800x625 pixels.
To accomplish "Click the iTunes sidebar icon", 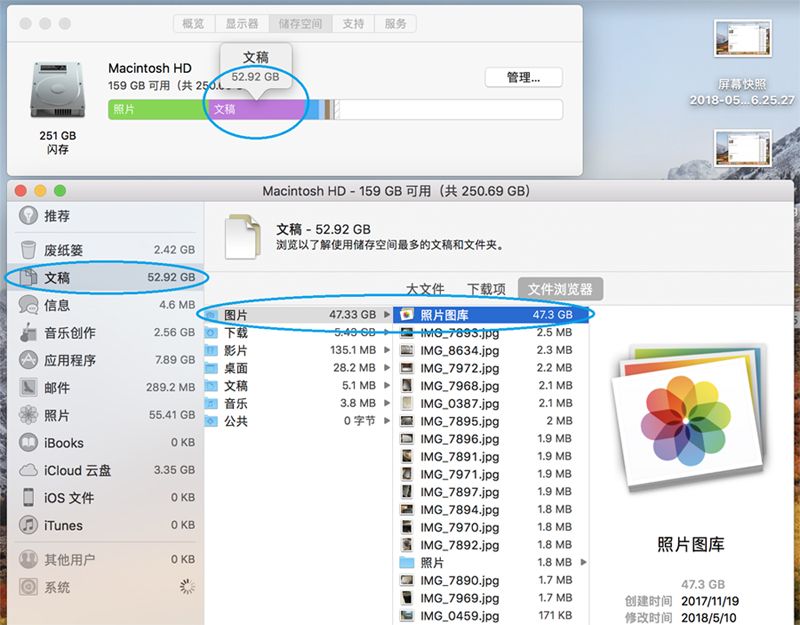I will tap(30, 525).
